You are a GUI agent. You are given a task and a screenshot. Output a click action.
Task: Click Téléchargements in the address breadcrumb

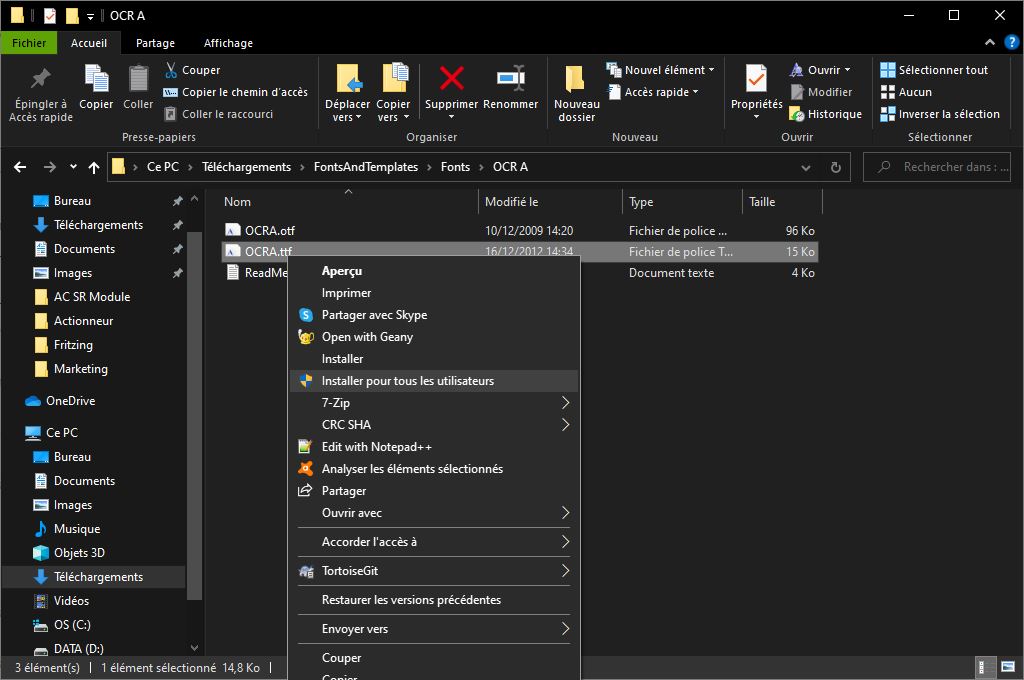(246, 167)
